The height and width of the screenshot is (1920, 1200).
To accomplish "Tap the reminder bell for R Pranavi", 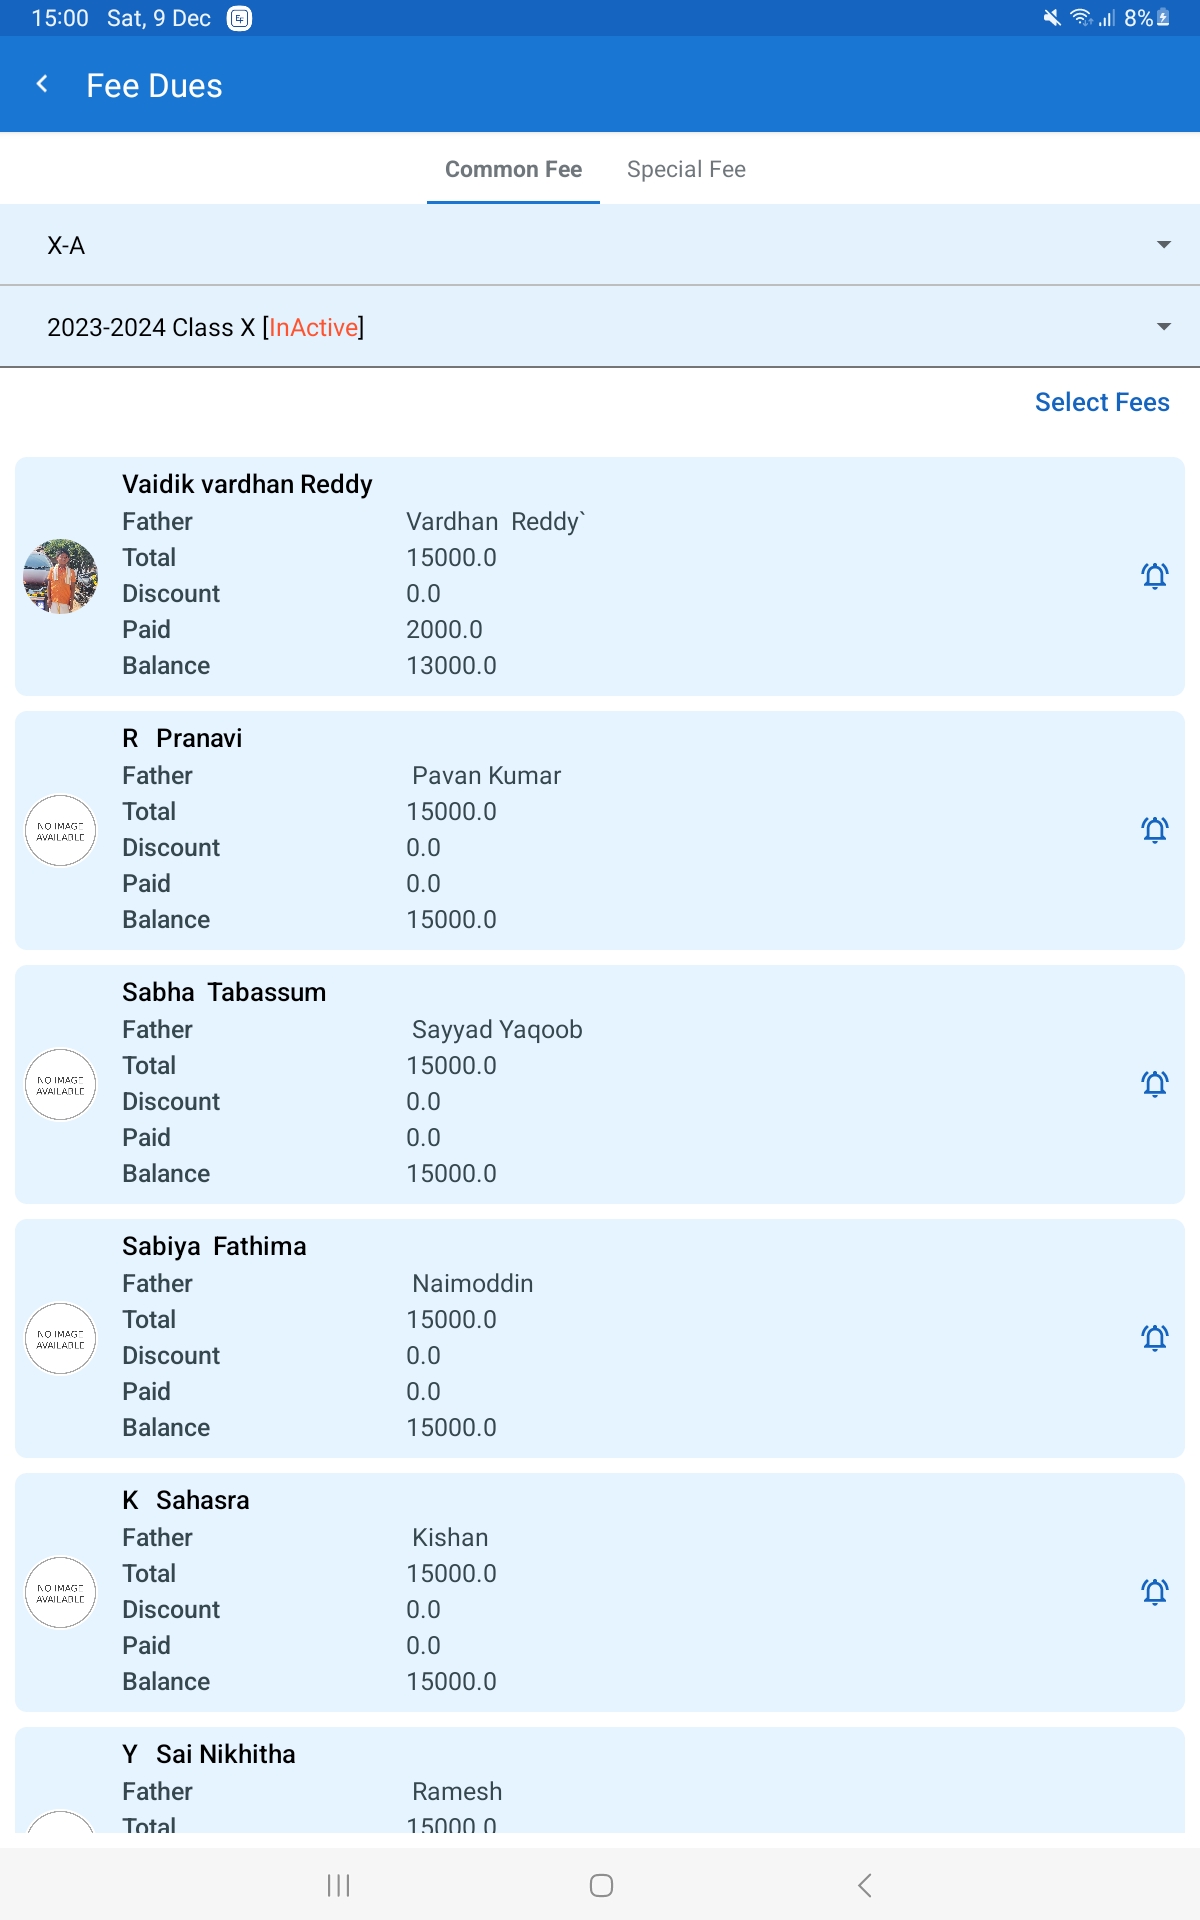I will pyautogui.click(x=1154, y=830).
